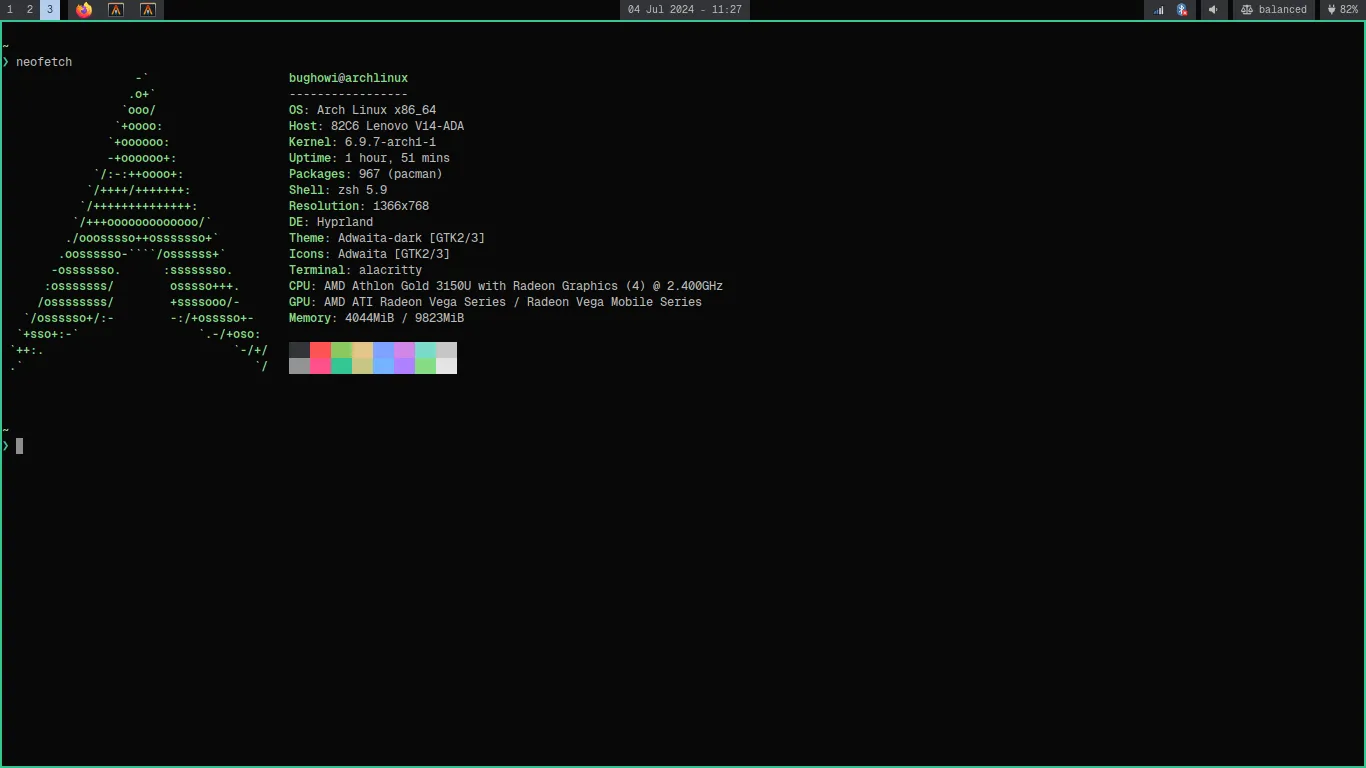Click the scales icon next to balanced
Screen dimensions: 1366x768
[1246, 10]
